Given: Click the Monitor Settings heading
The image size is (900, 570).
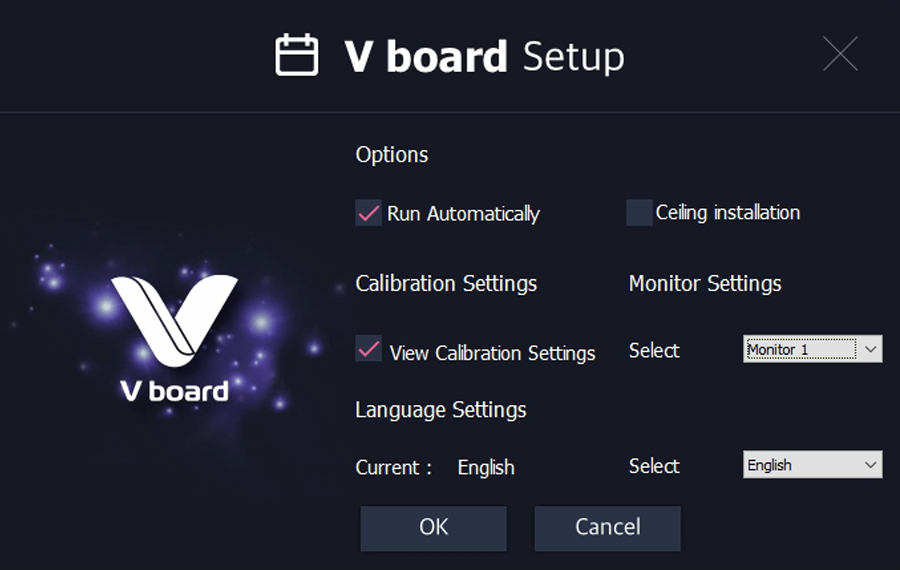Looking at the screenshot, I should (705, 284).
